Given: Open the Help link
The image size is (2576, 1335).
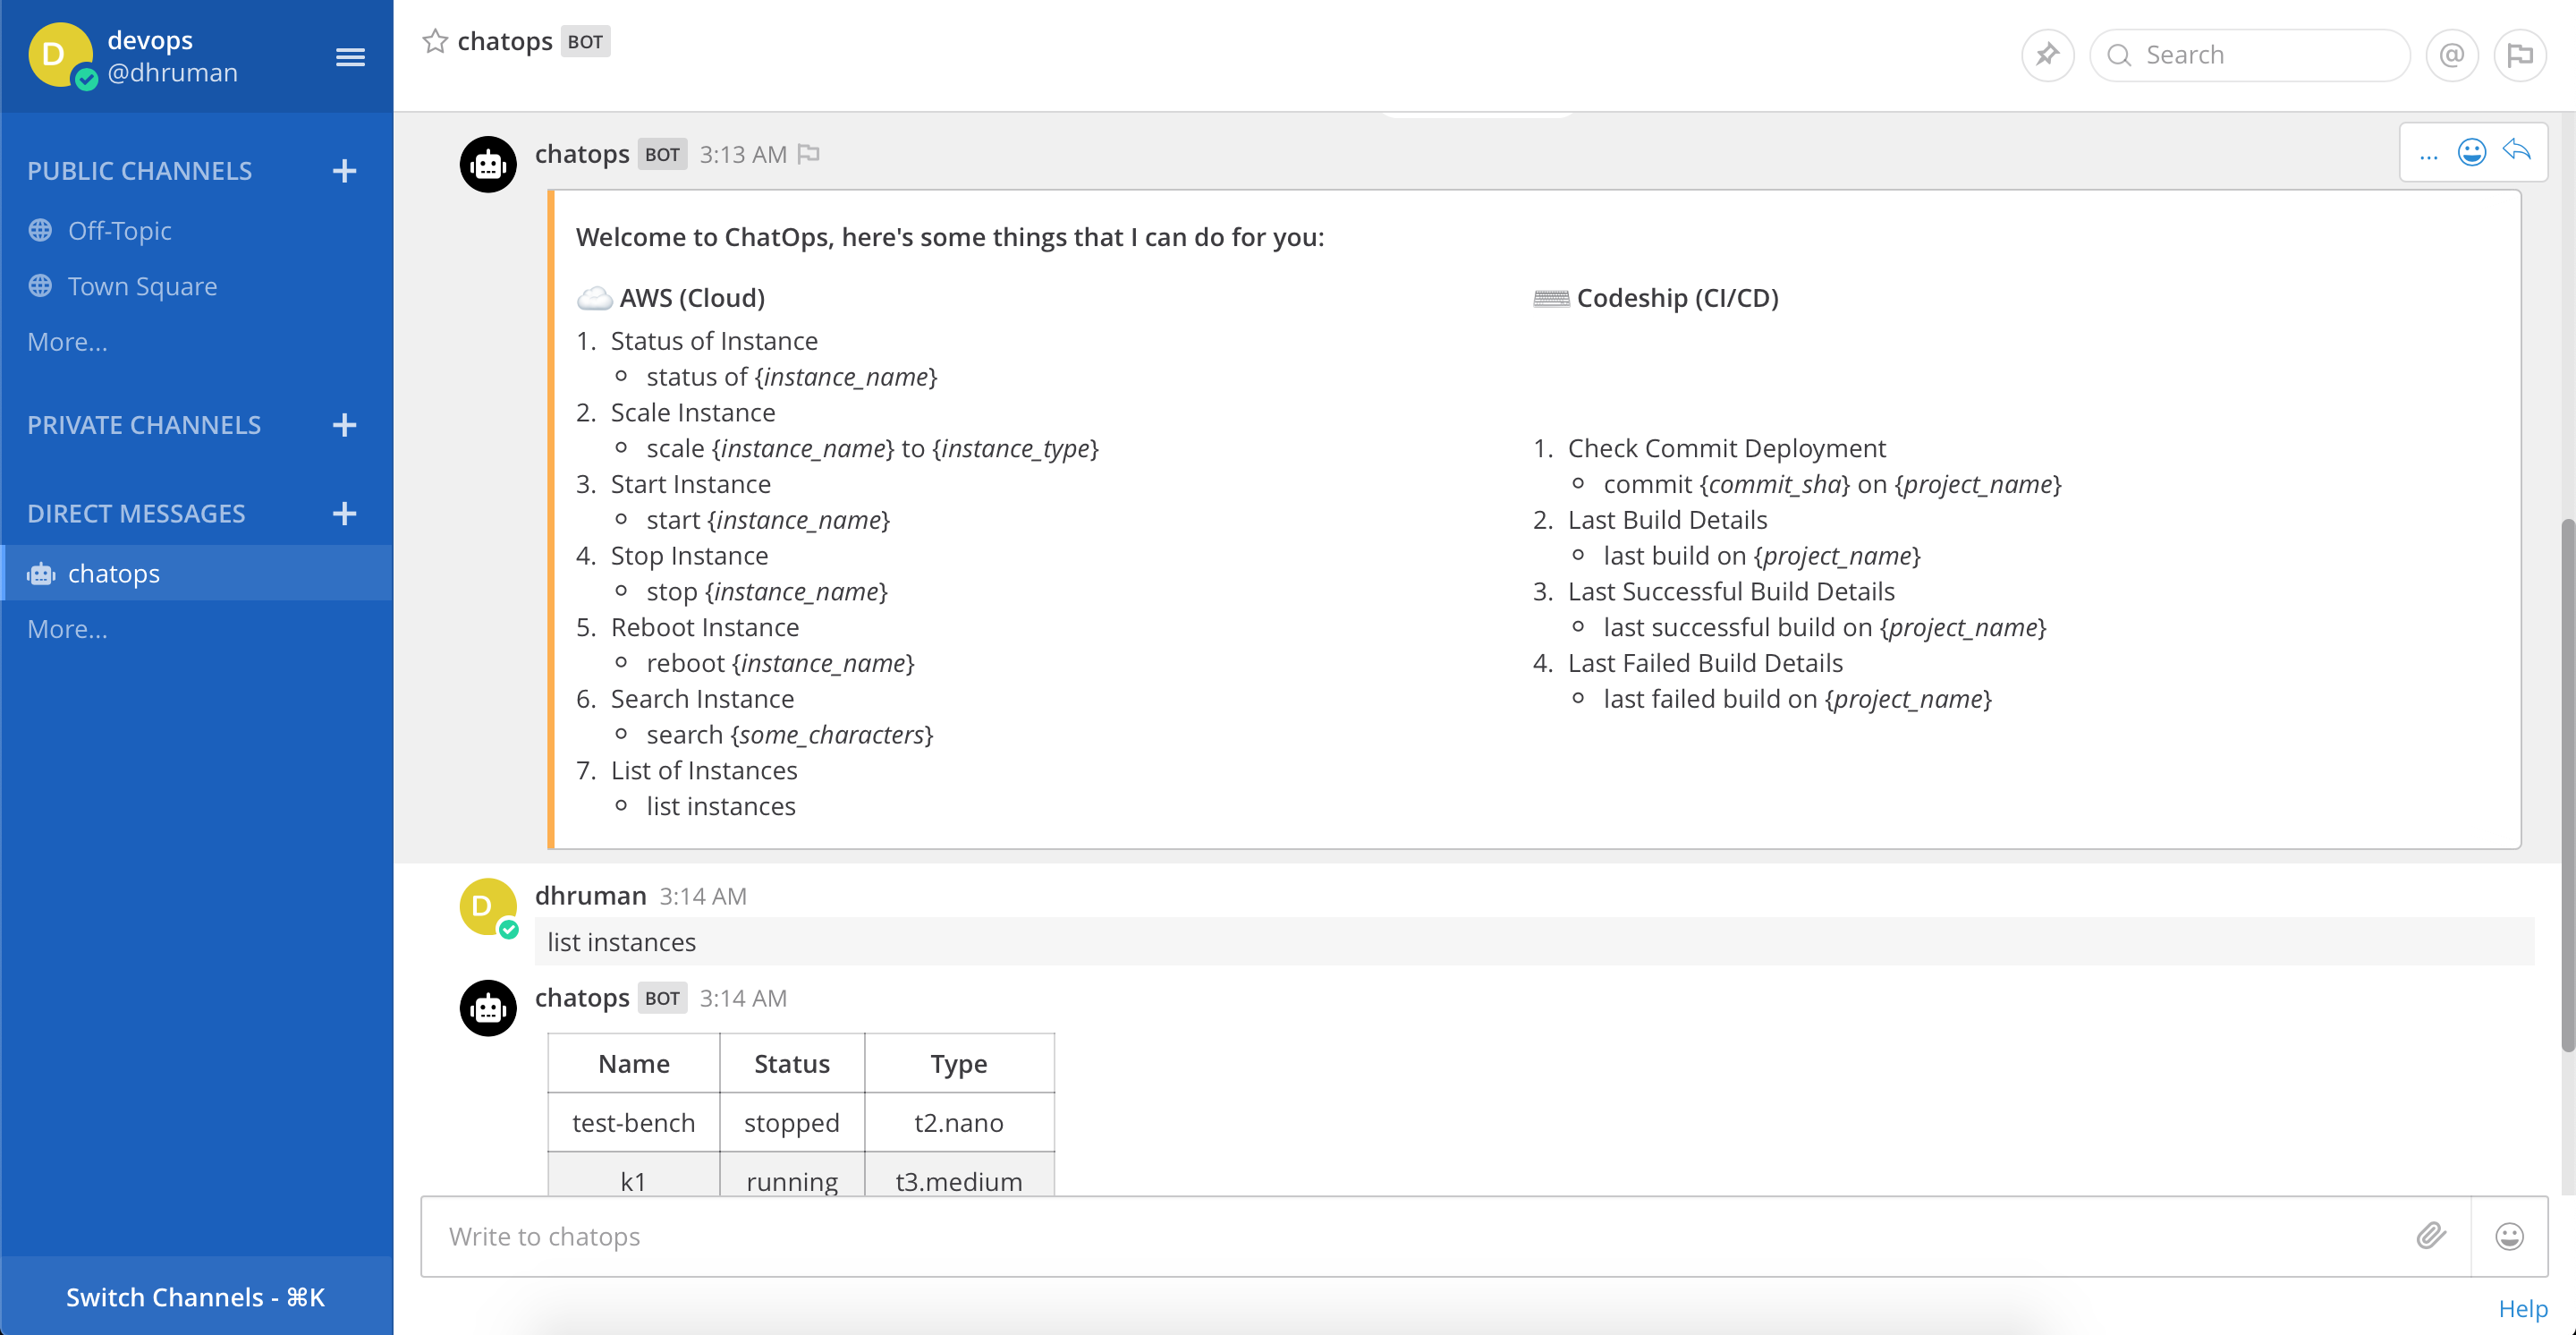Looking at the screenshot, I should pyautogui.click(x=2522, y=1308).
